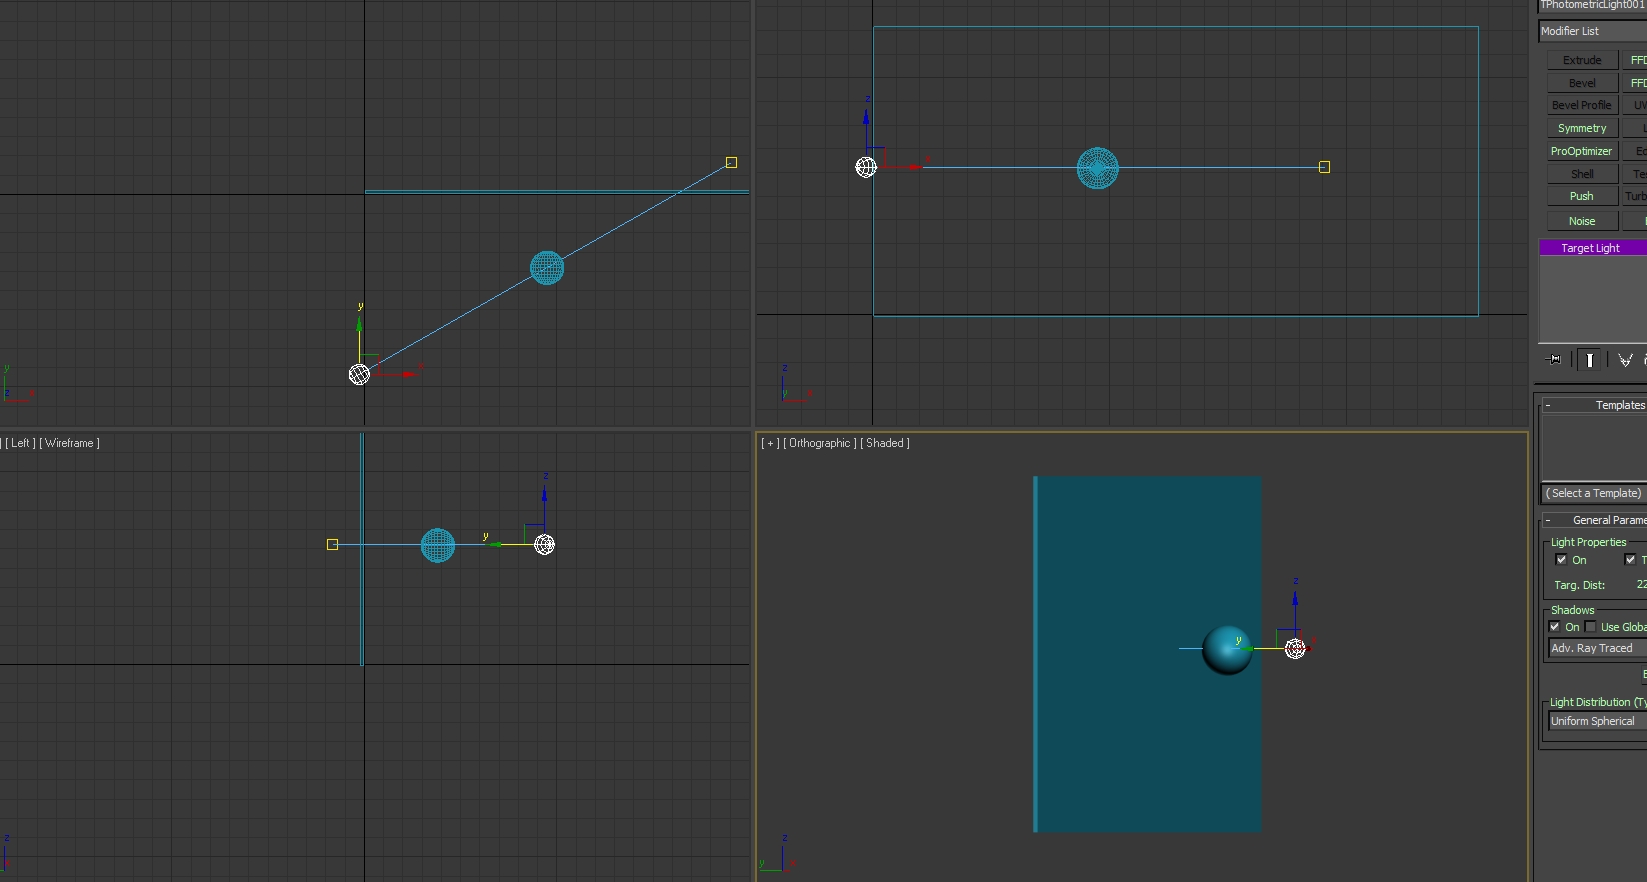Viewport: 1647px width, 882px height.
Task: Select the light target square in the Left viewport
Action: 332,544
